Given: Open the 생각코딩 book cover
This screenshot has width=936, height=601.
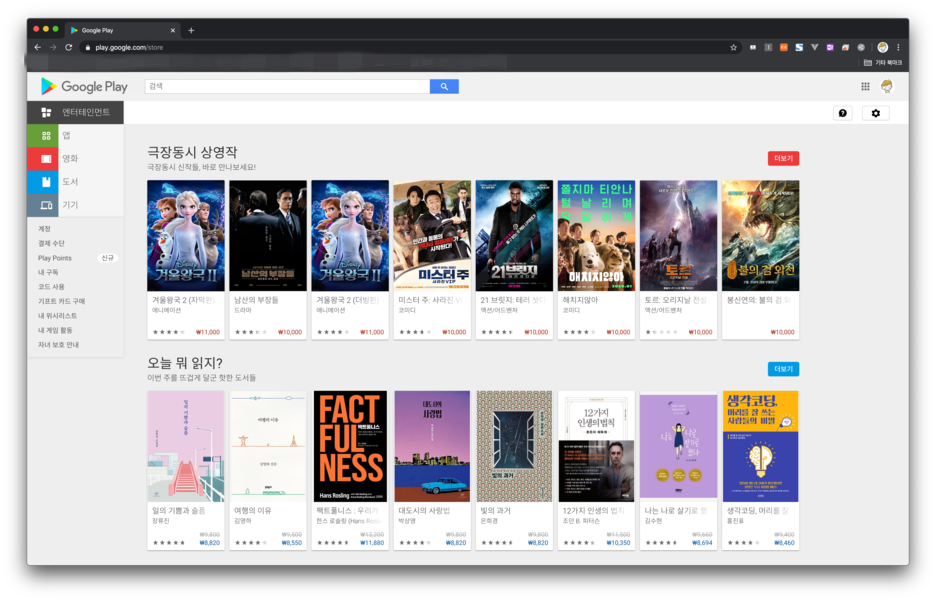Looking at the screenshot, I should point(760,446).
